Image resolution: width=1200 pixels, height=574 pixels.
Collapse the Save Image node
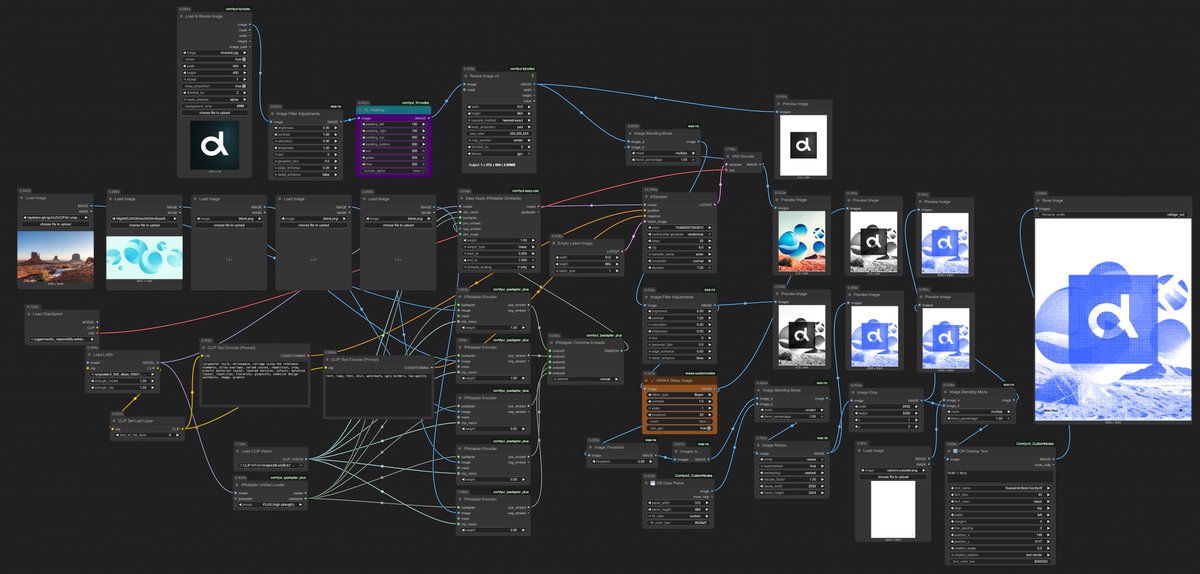click(1039, 199)
